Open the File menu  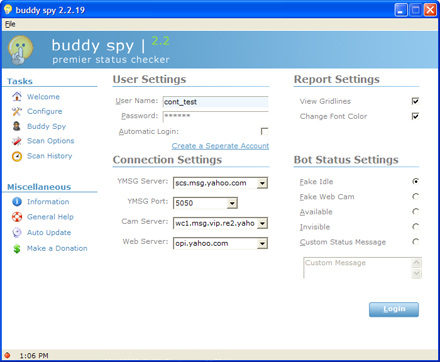point(10,24)
